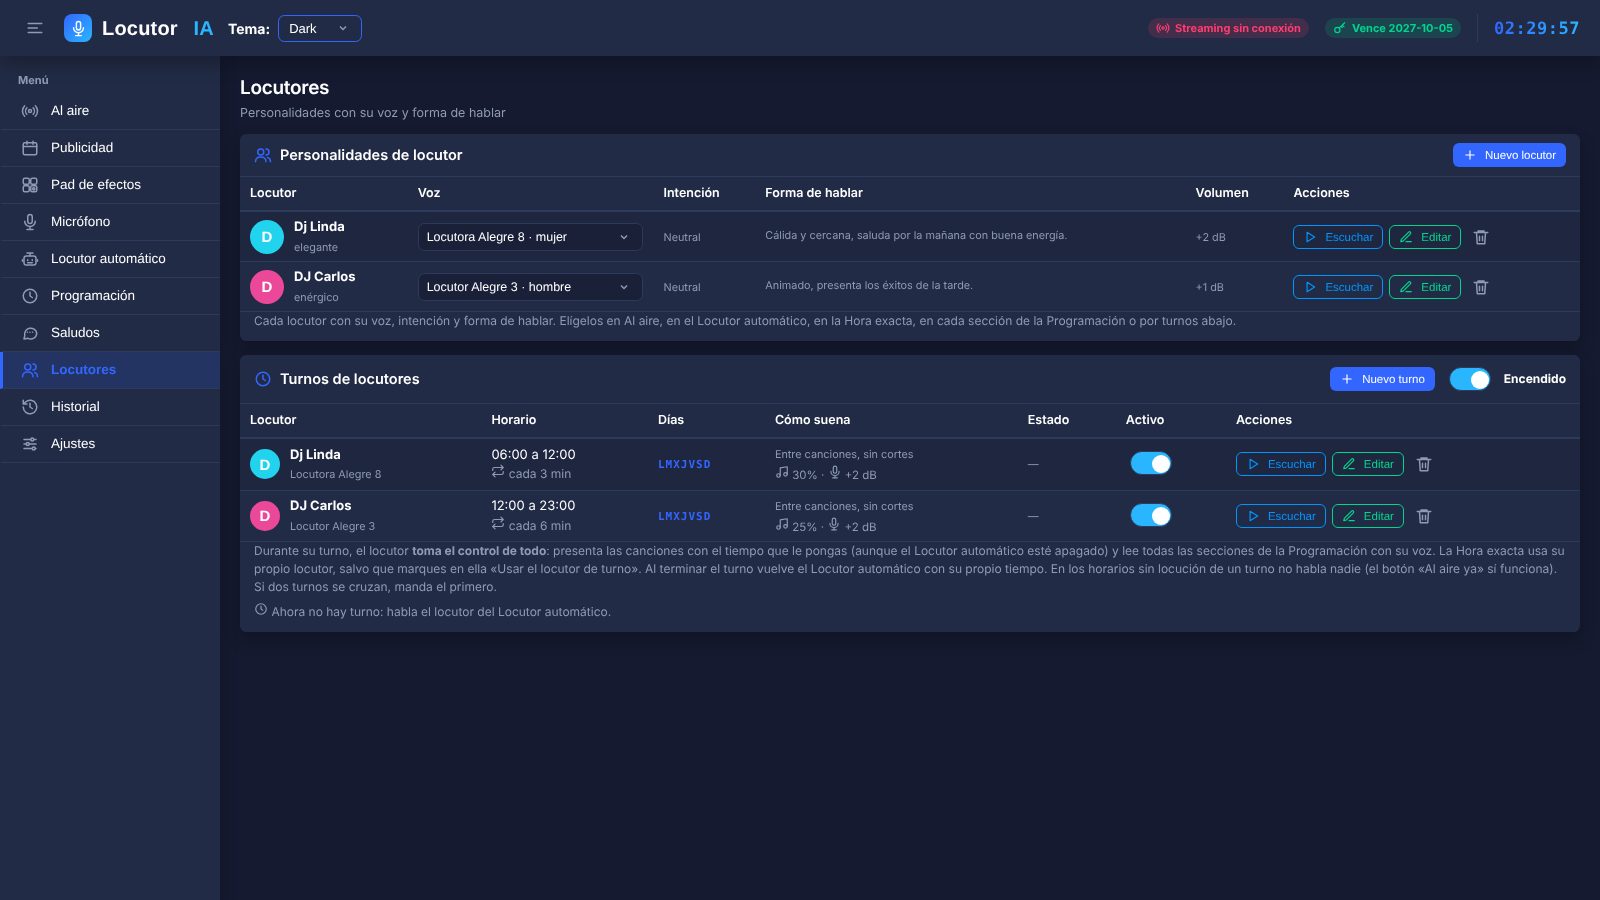Open Locutor Alegre 3 · hombre voice dropdown
Image resolution: width=1600 pixels, height=900 pixels.
tap(530, 287)
